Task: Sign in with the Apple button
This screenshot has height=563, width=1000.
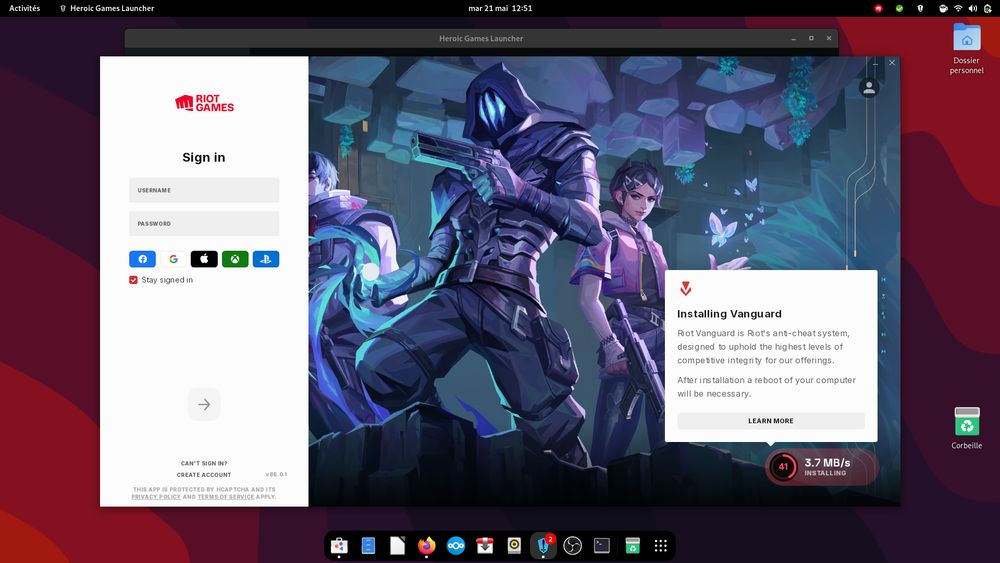Action: coord(204,259)
